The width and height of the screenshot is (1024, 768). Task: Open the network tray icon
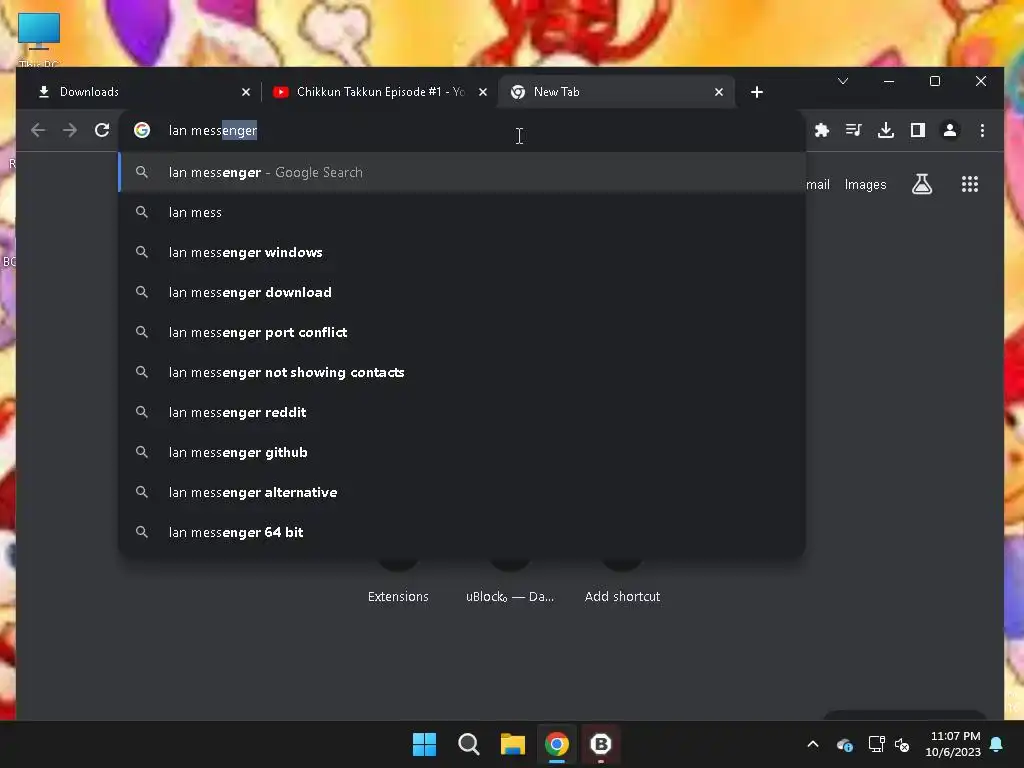click(x=876, y=744)
